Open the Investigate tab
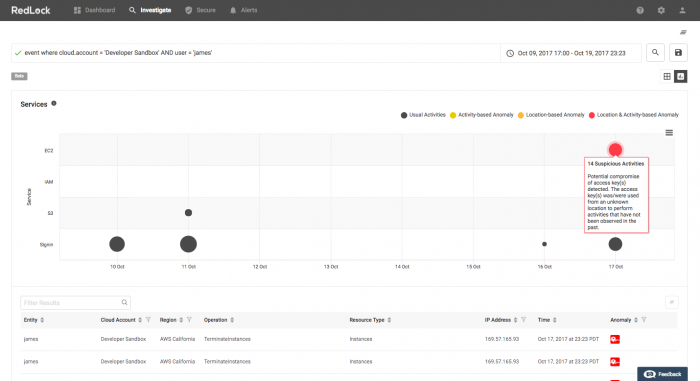The height and width of the screenshot is (381, 700). [x=150, y=10]
